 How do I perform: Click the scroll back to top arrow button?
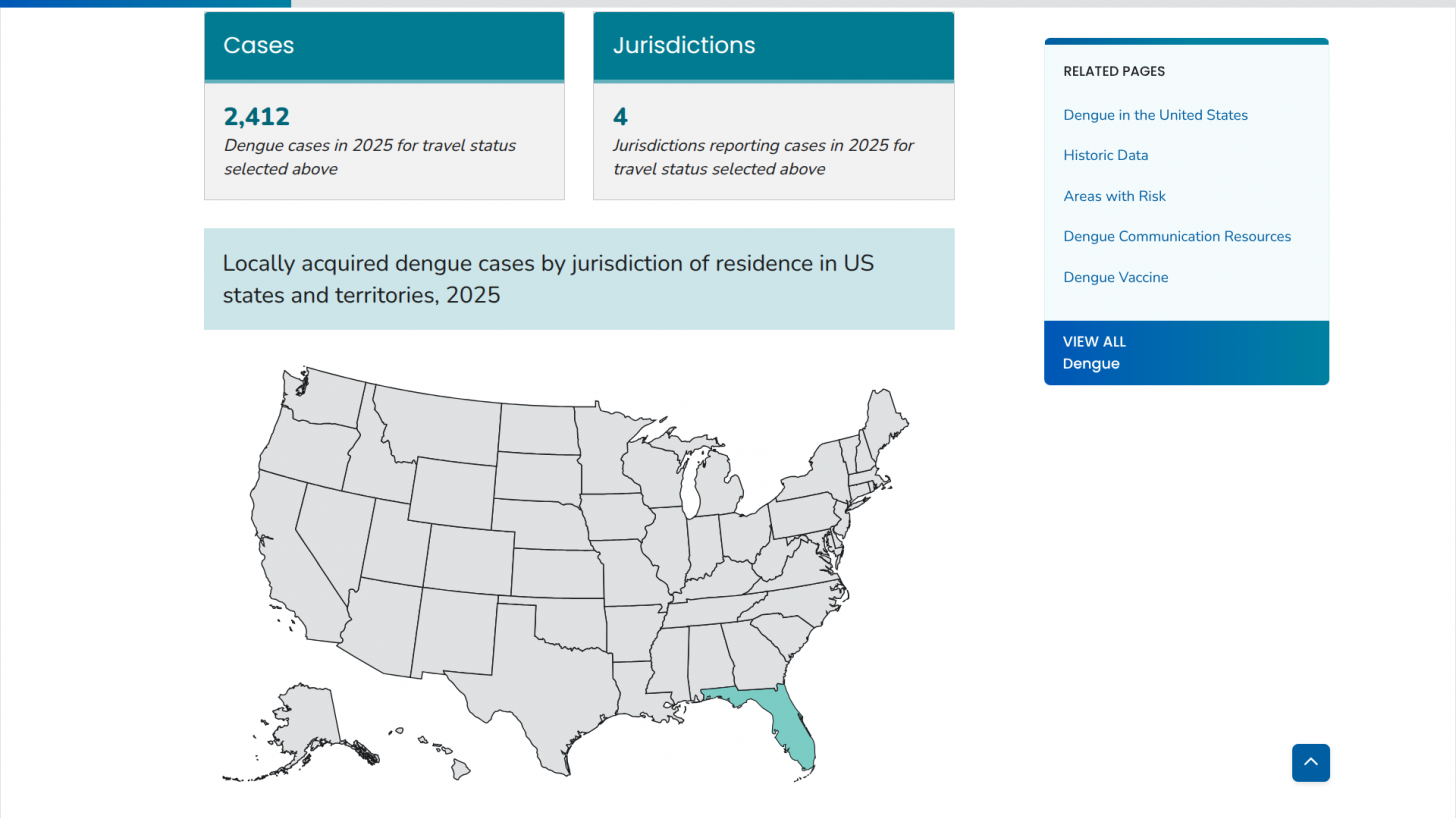(x=1310, y=763)
